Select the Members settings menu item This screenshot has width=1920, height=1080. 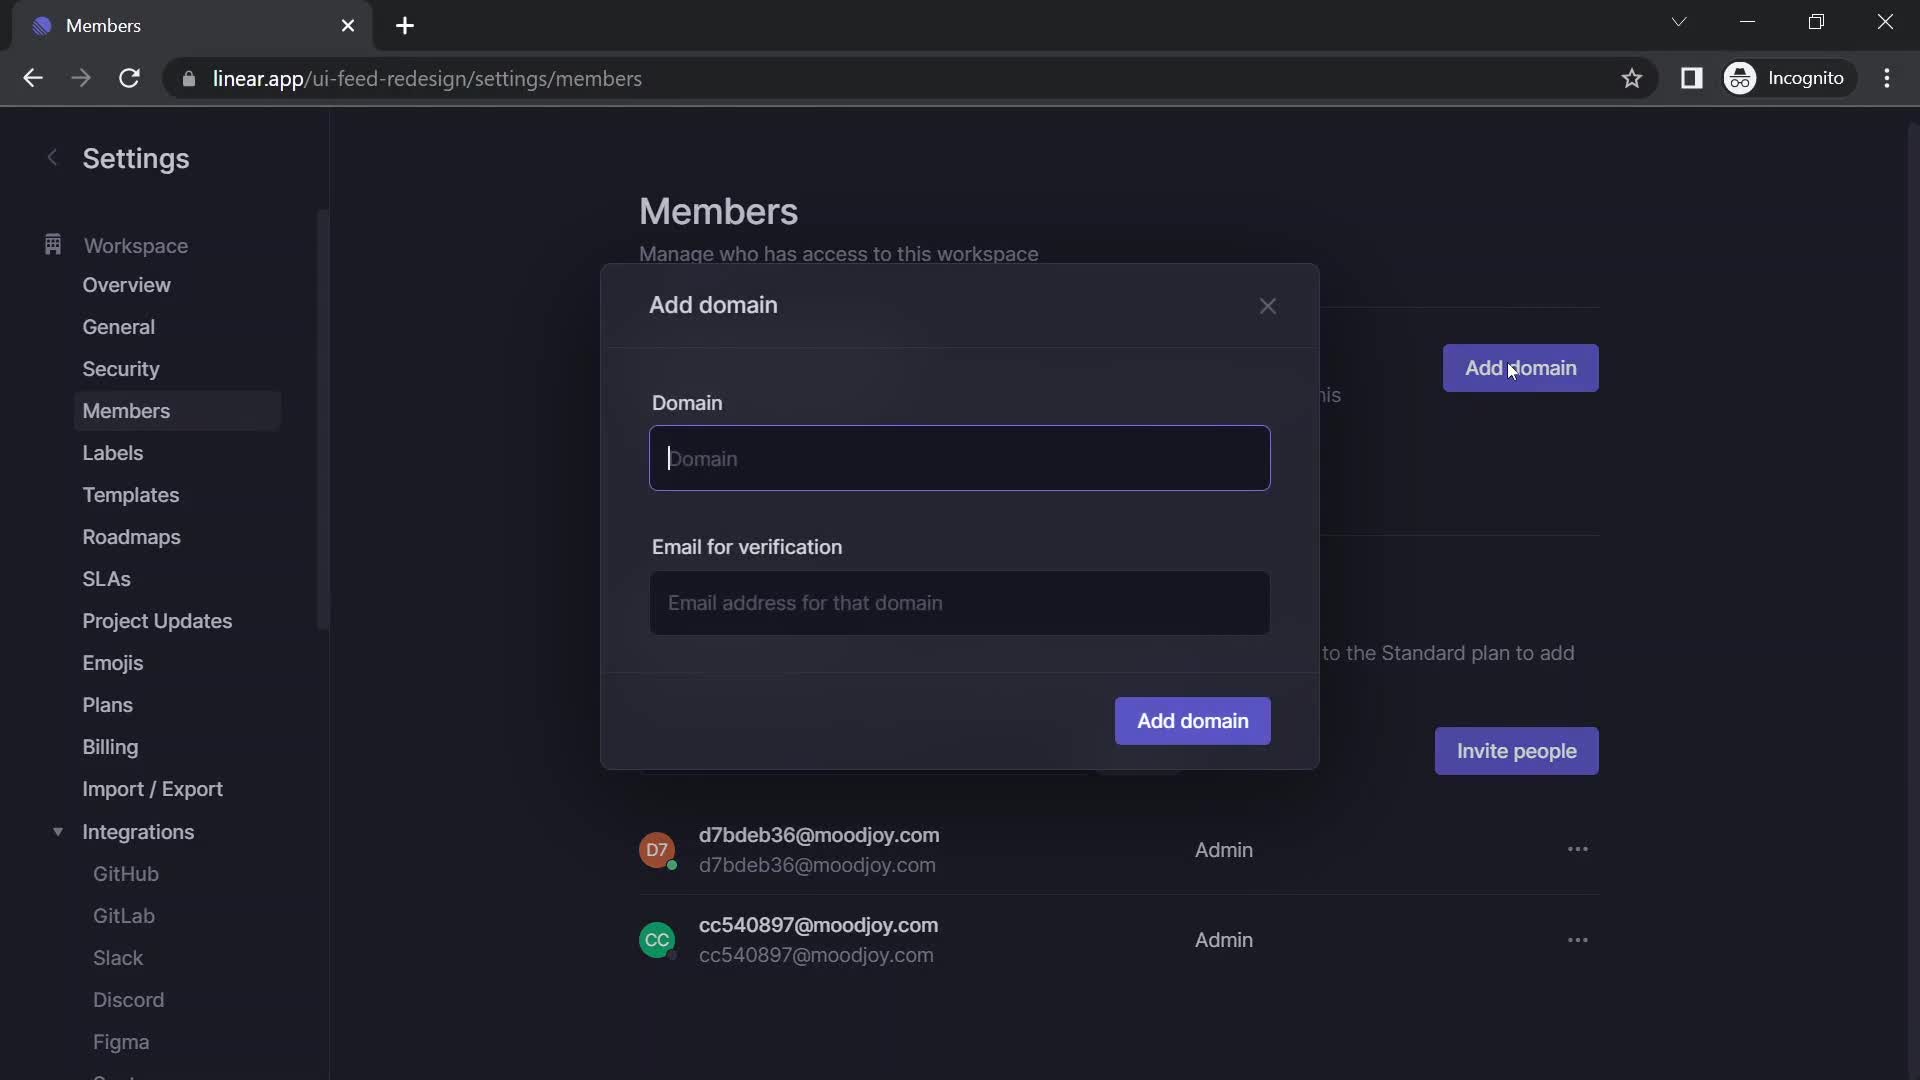pyautogui.click(x=125, y=410)
